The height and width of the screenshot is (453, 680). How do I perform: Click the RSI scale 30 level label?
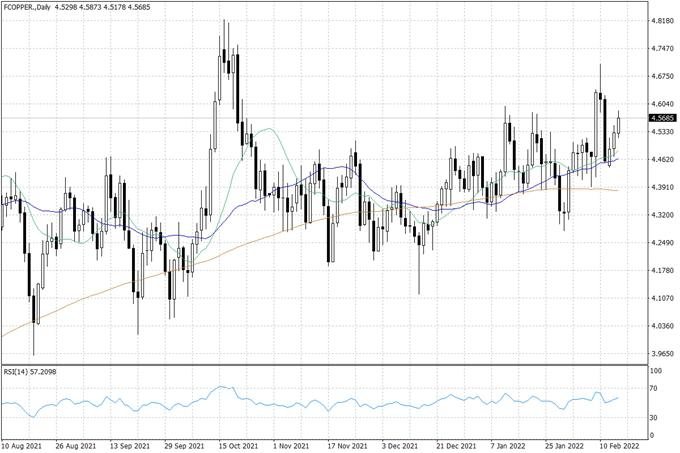(654, 418)
